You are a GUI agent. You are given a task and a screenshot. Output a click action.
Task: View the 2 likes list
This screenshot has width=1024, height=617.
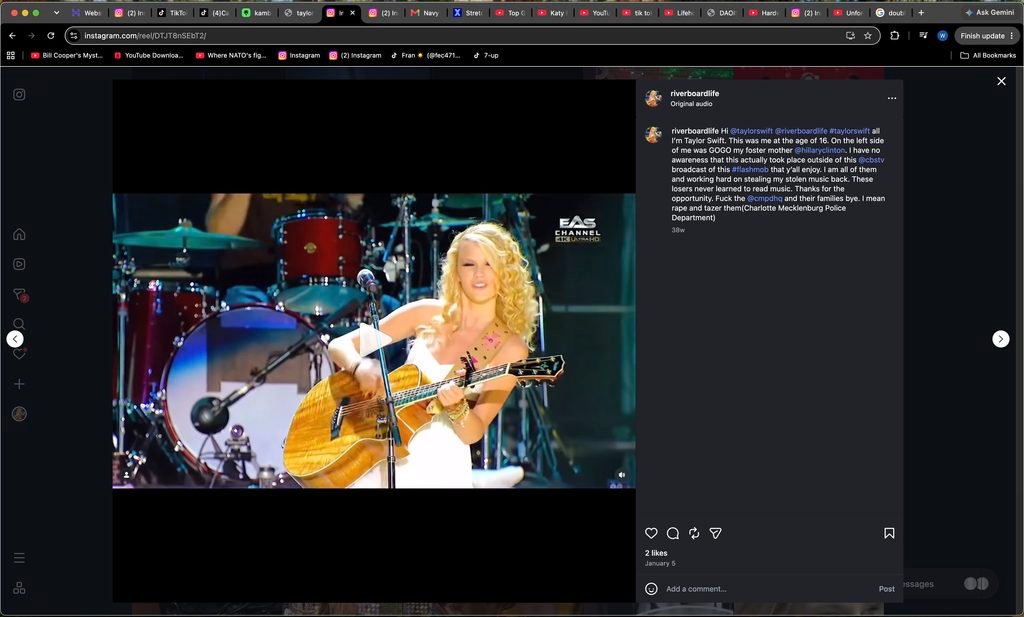tap(656, 553)
